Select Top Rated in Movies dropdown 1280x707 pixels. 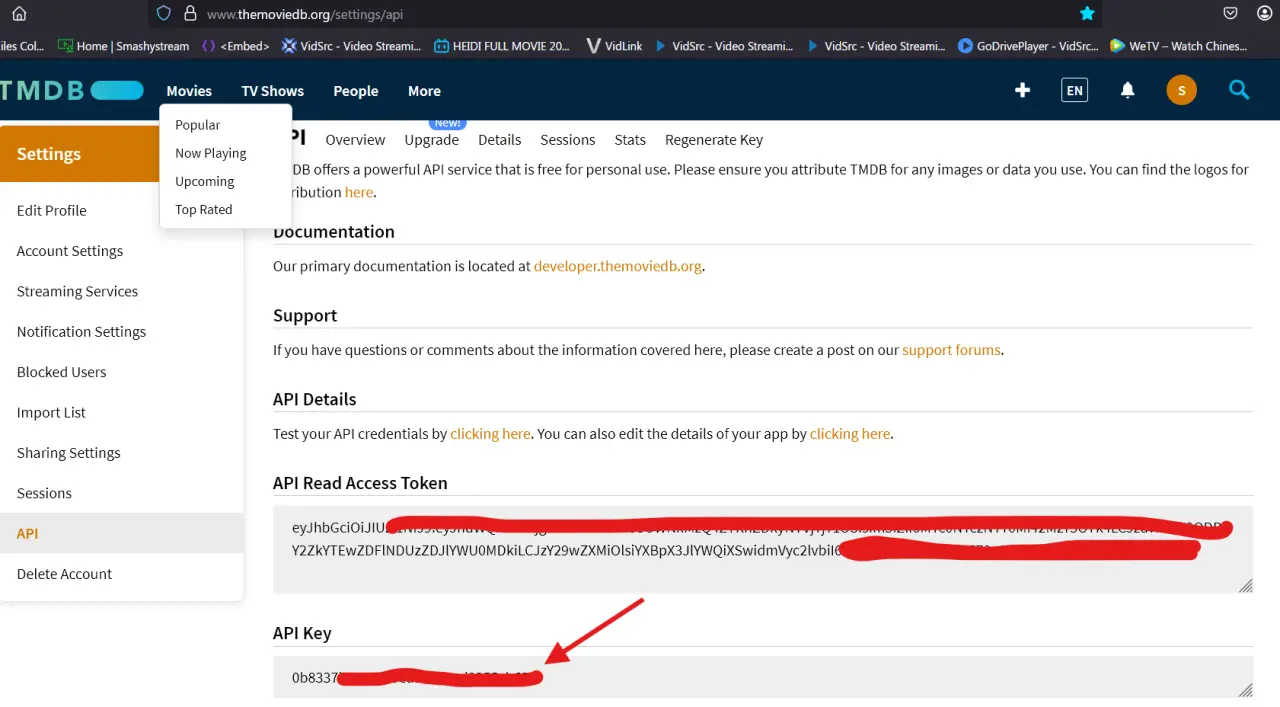tap(203, 209)
